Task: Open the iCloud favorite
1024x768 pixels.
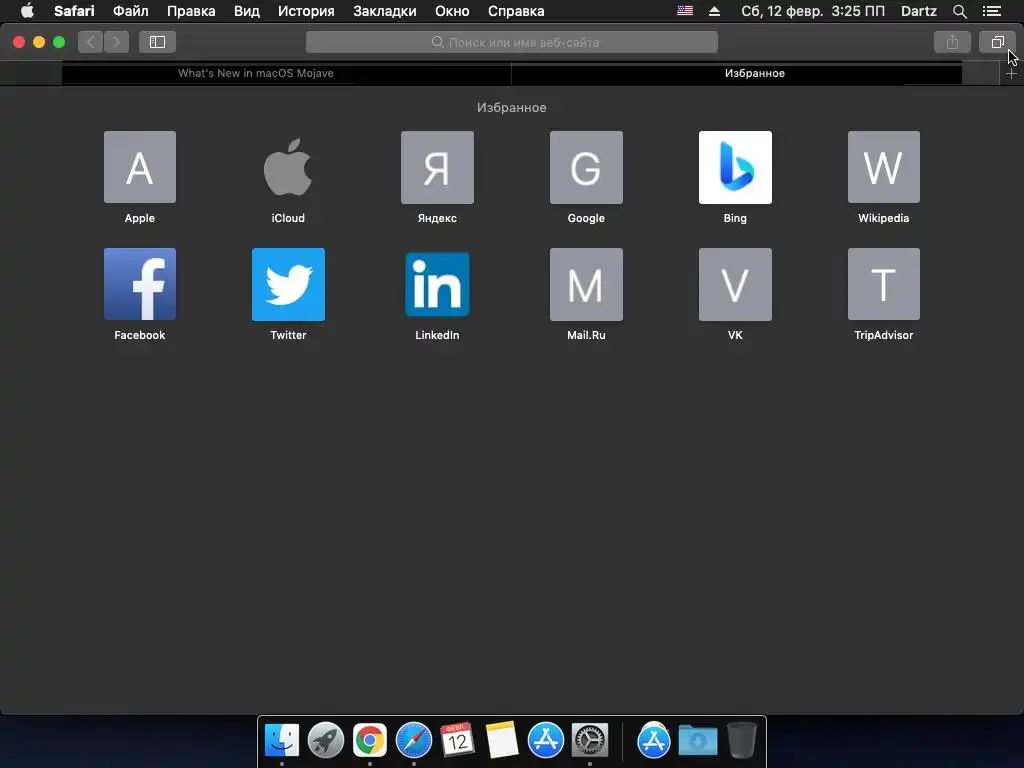Action: [x=288, y=167]
